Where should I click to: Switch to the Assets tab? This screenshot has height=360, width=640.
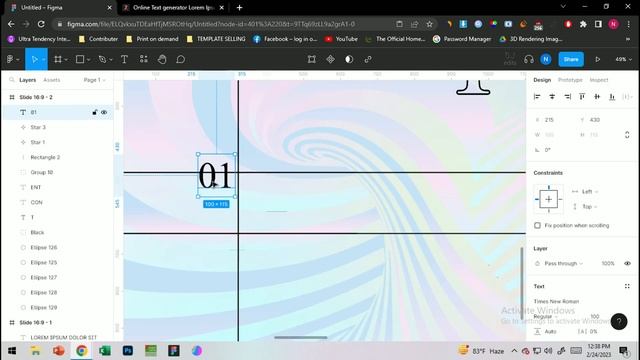pyautogui.click(x=51, y=80)
